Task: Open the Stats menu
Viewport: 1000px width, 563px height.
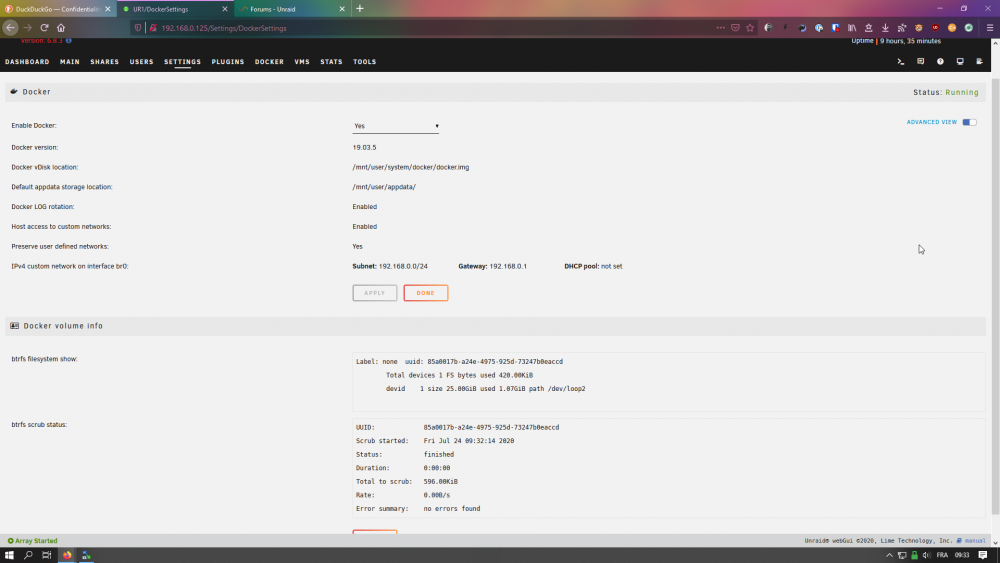Action: coord(331,62)
